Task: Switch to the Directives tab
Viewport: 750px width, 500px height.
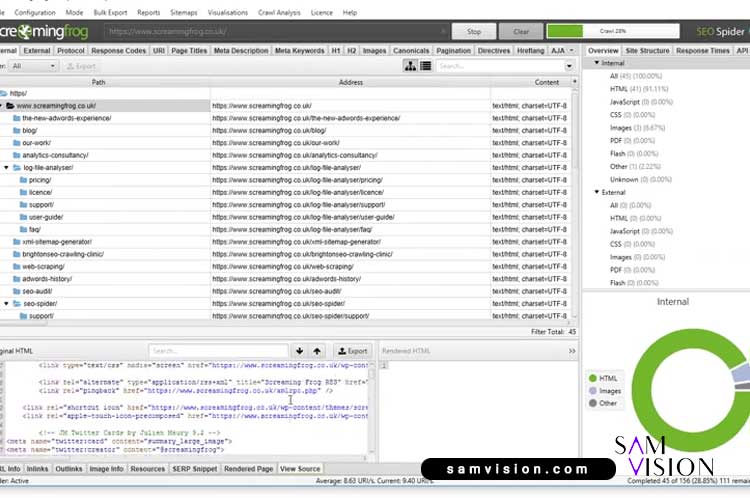Action: (494, 51)
